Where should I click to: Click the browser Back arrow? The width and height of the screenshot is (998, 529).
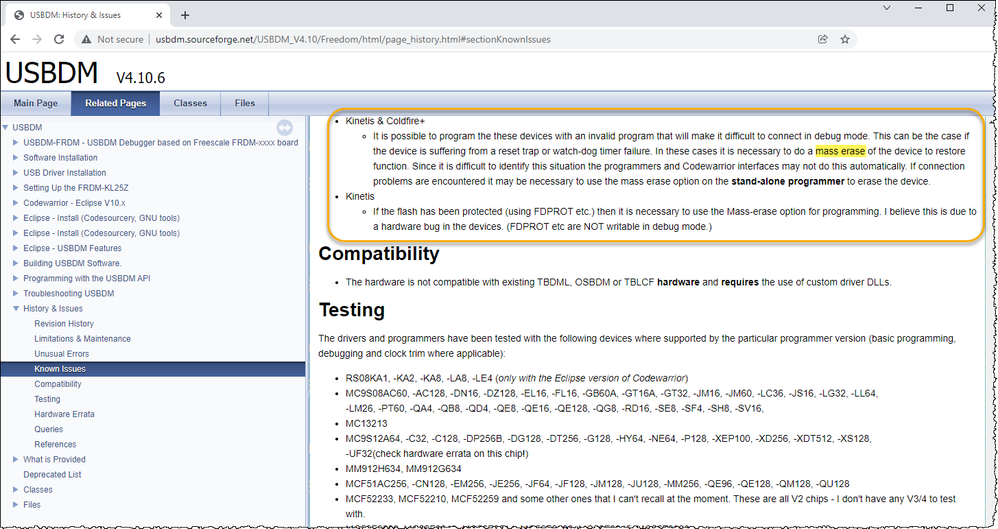coord(15,39)
